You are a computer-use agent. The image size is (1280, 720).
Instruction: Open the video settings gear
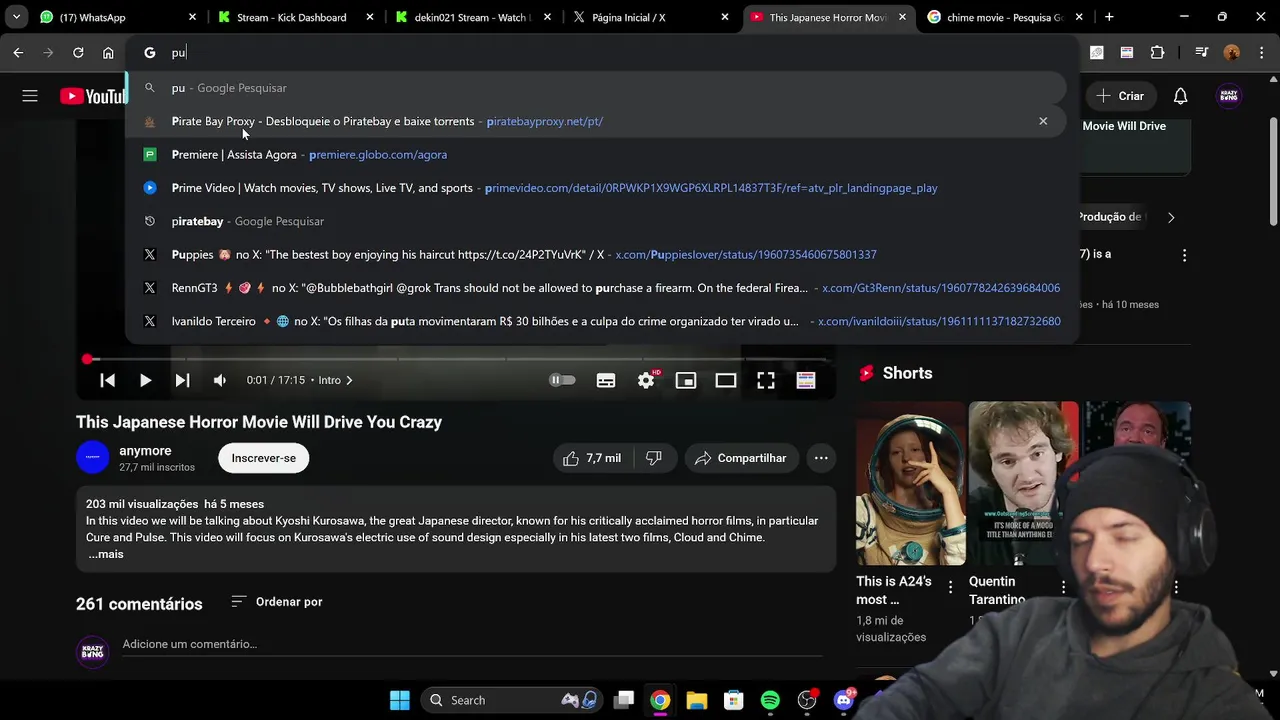click(x=646, y=380)
